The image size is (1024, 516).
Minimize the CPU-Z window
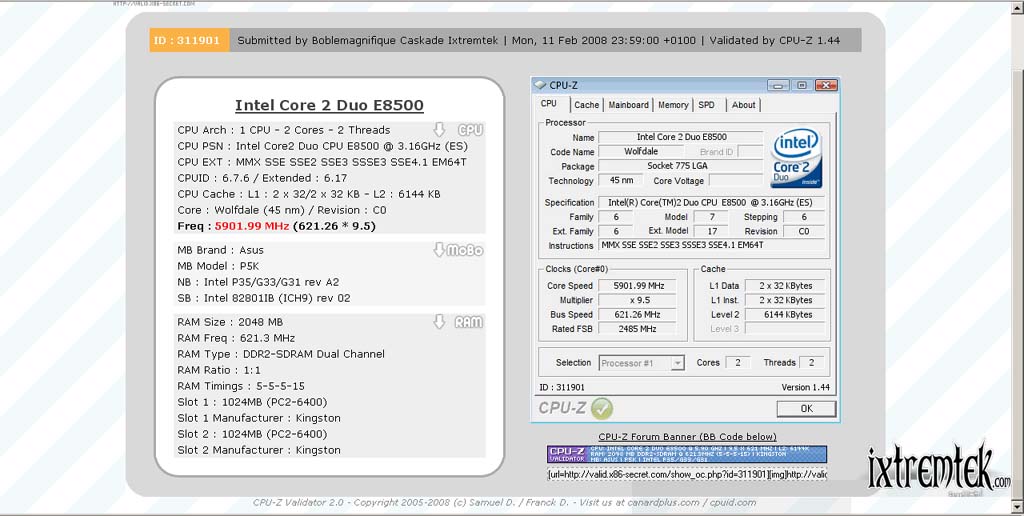point(778,85)
